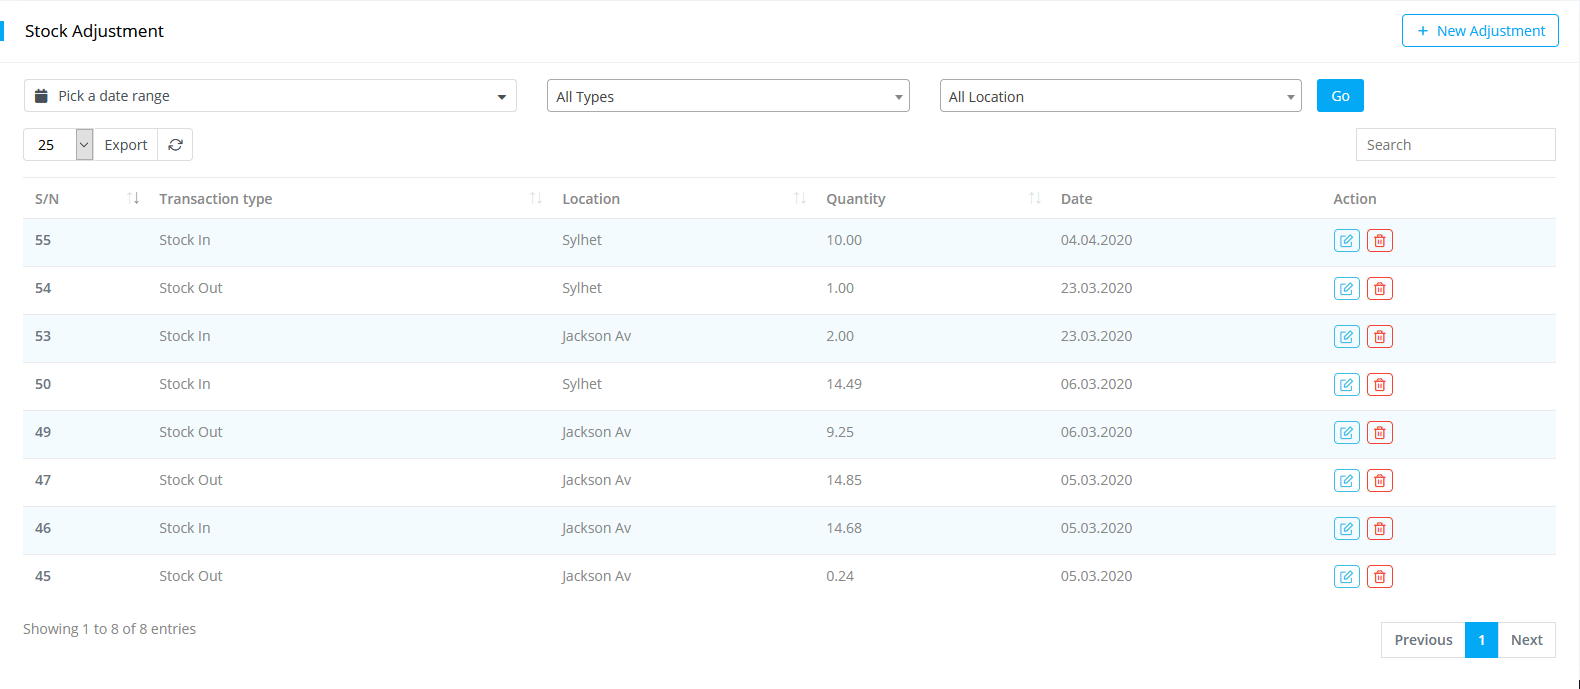Viewport: 1580px width, 689px height.
Task: Sort by the Quantity column header
Action: click(x=855, y=199)
